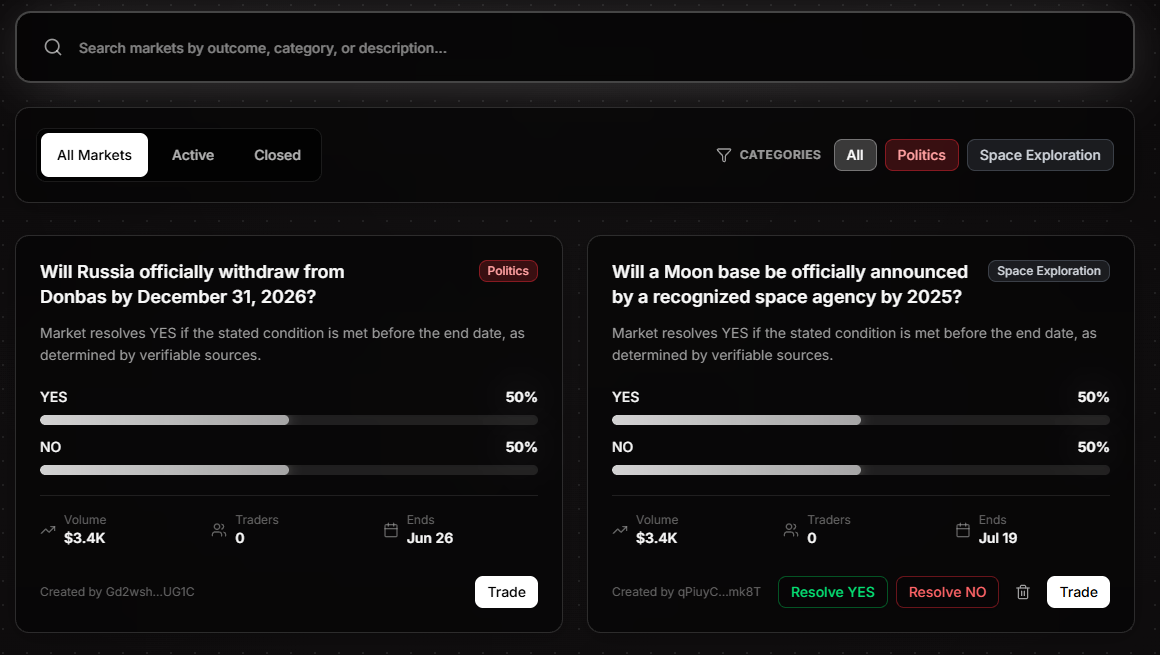Viewport: 1160px width, 655px height.
Task: Click the Resolve YES button
Action: pyautogui.click(x=832, y=592)
